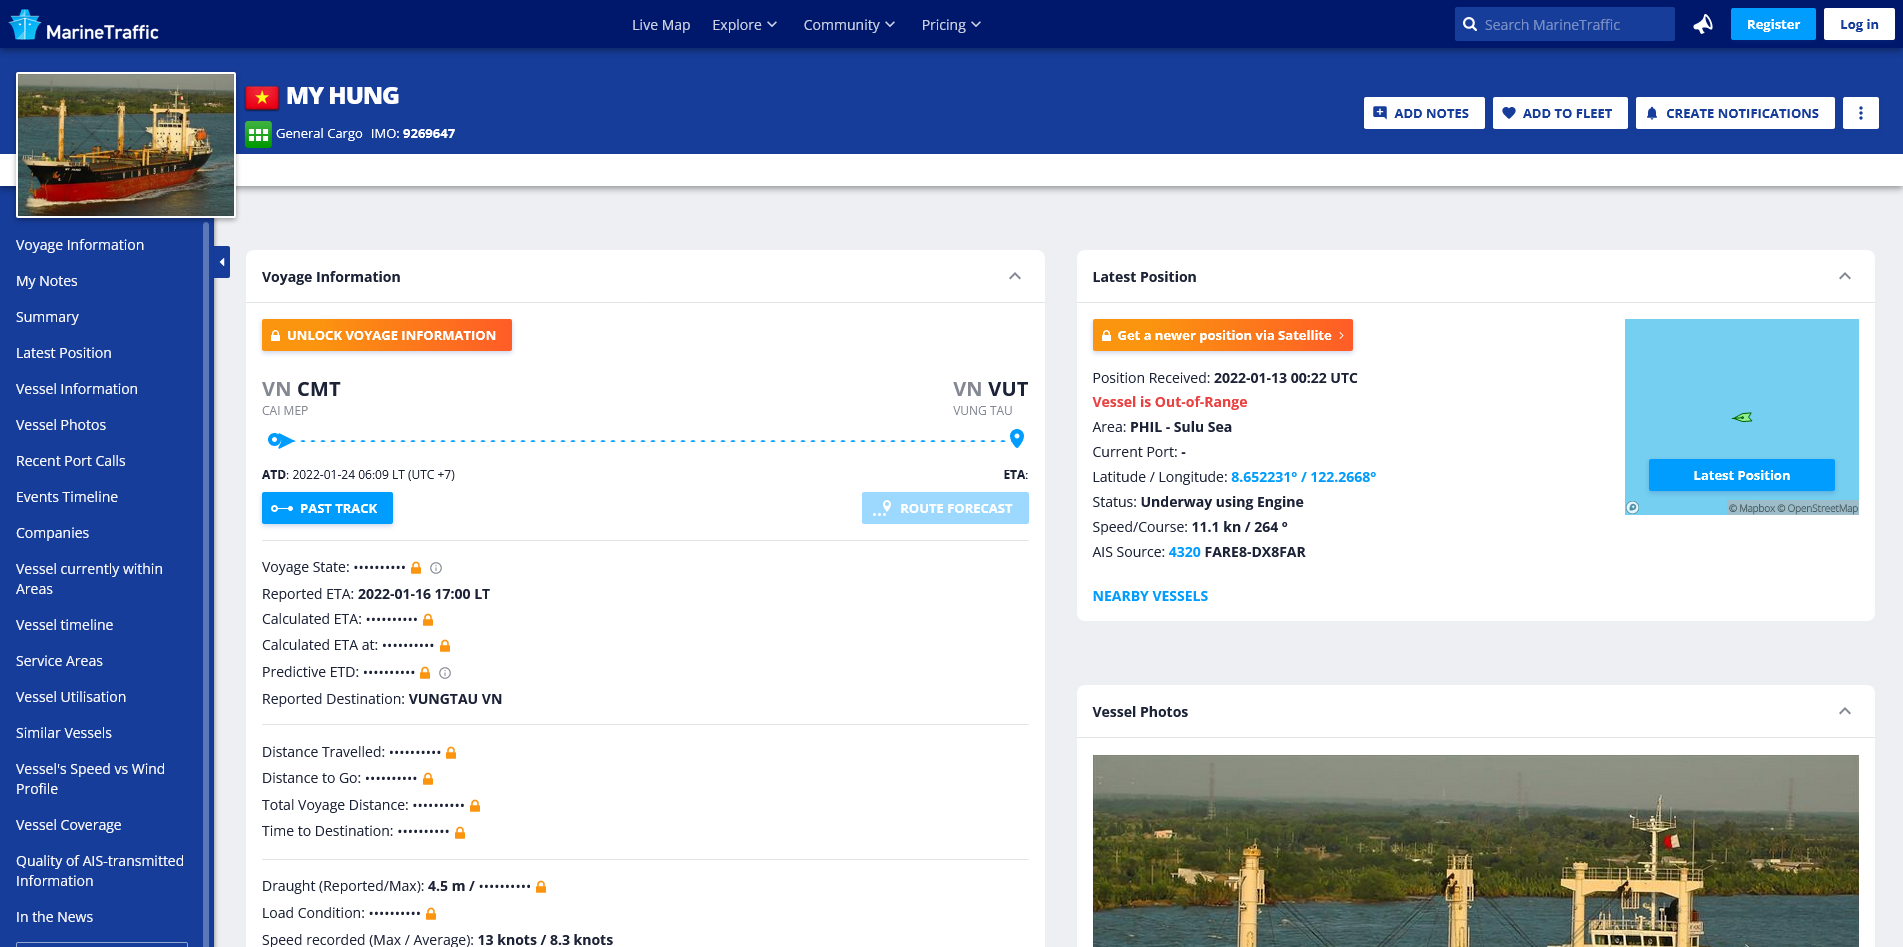Click lock icon beside Draught value
The height and width of the screenshot is (947, 1903).
(541, 887)
